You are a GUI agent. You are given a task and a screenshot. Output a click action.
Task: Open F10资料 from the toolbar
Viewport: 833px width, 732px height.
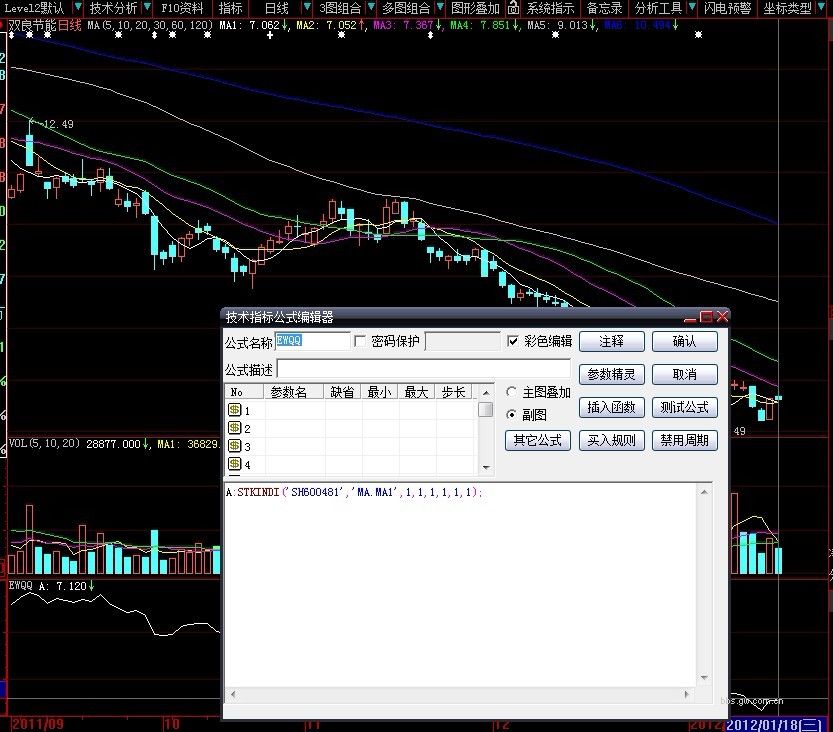tap(182, 8)
